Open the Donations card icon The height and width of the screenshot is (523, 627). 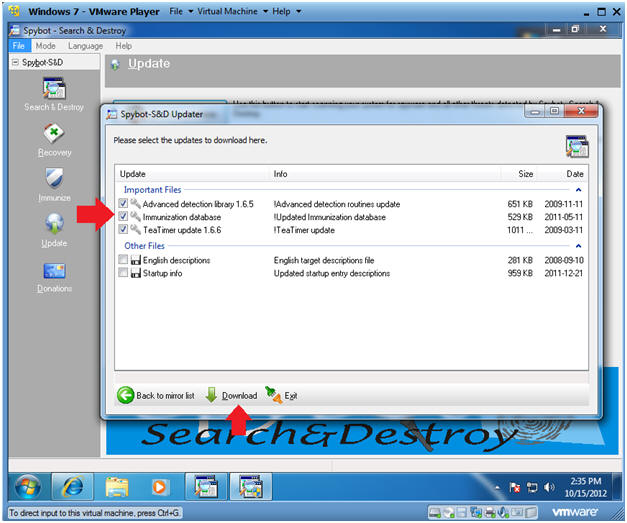[54, 271]
